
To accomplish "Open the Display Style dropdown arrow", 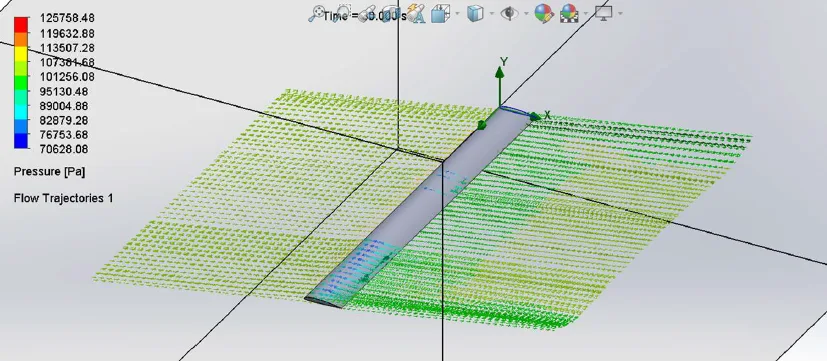I will 492,14.
